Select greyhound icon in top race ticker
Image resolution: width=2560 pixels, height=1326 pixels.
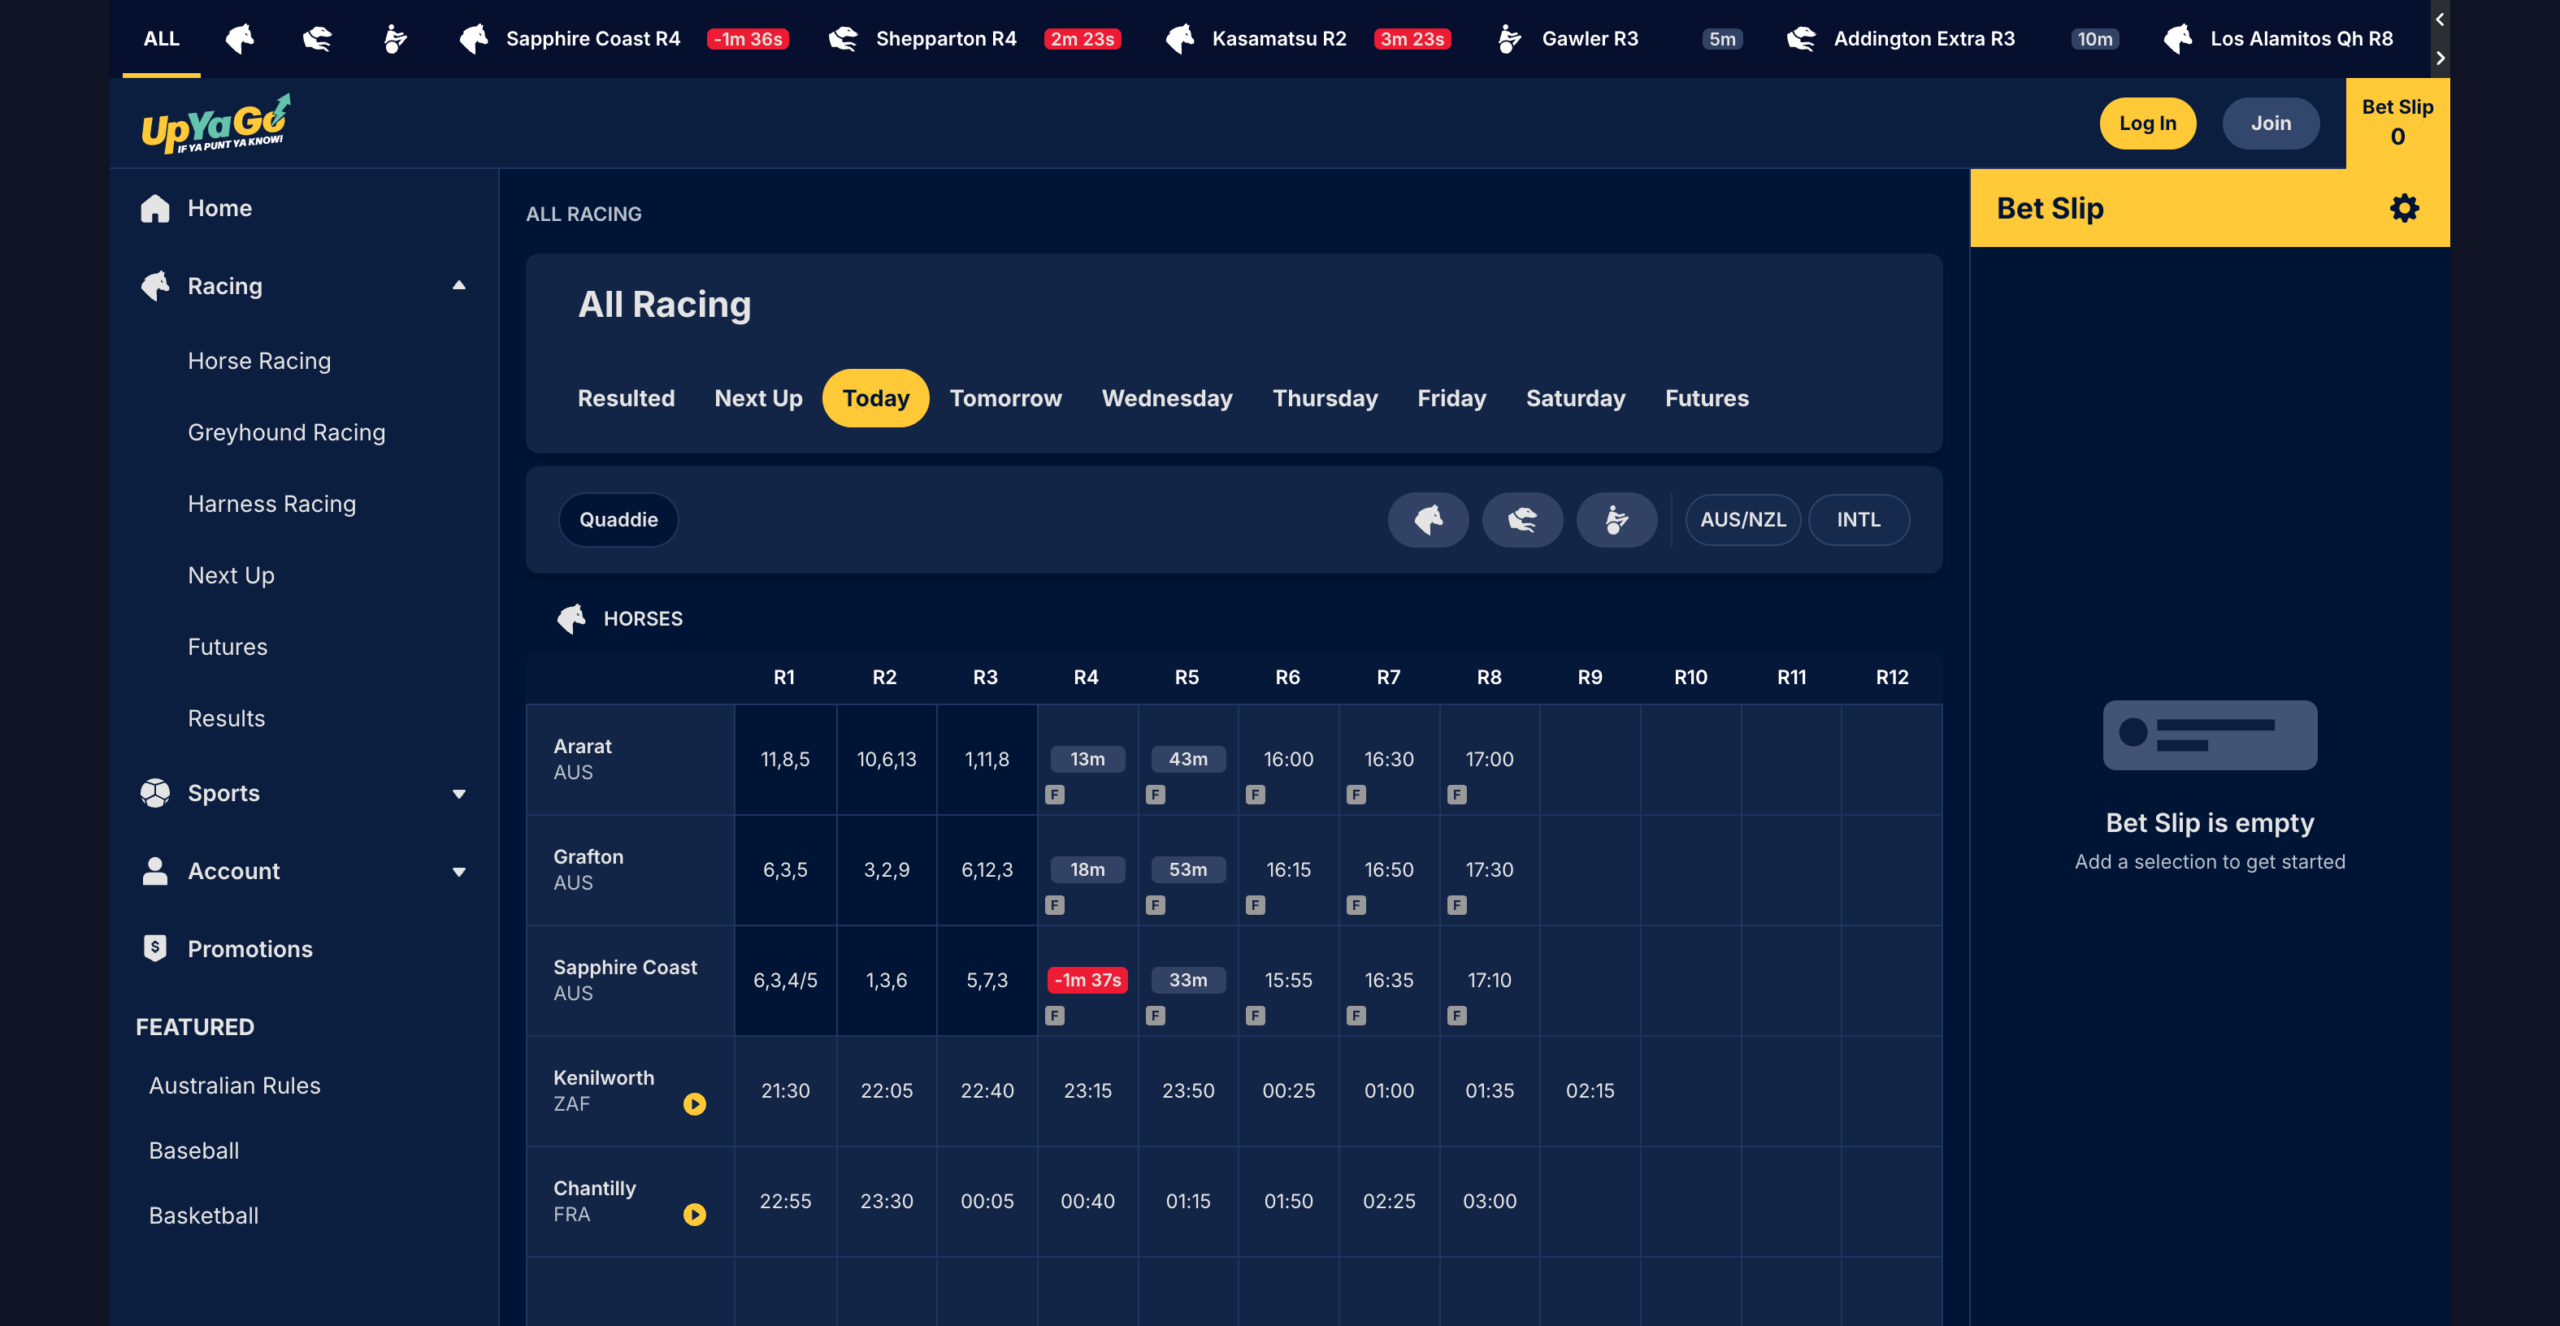(x=317, y=39)
